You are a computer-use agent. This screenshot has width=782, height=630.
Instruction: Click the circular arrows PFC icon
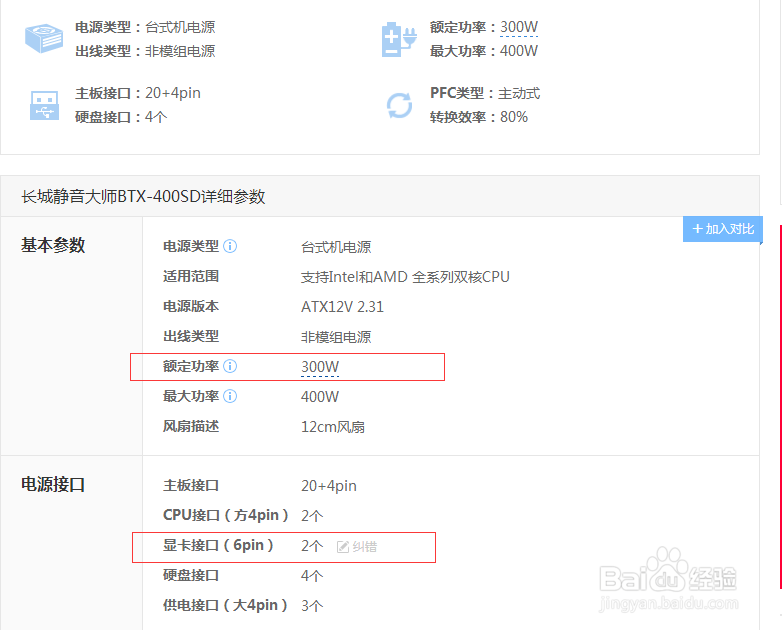pos(399,105)
